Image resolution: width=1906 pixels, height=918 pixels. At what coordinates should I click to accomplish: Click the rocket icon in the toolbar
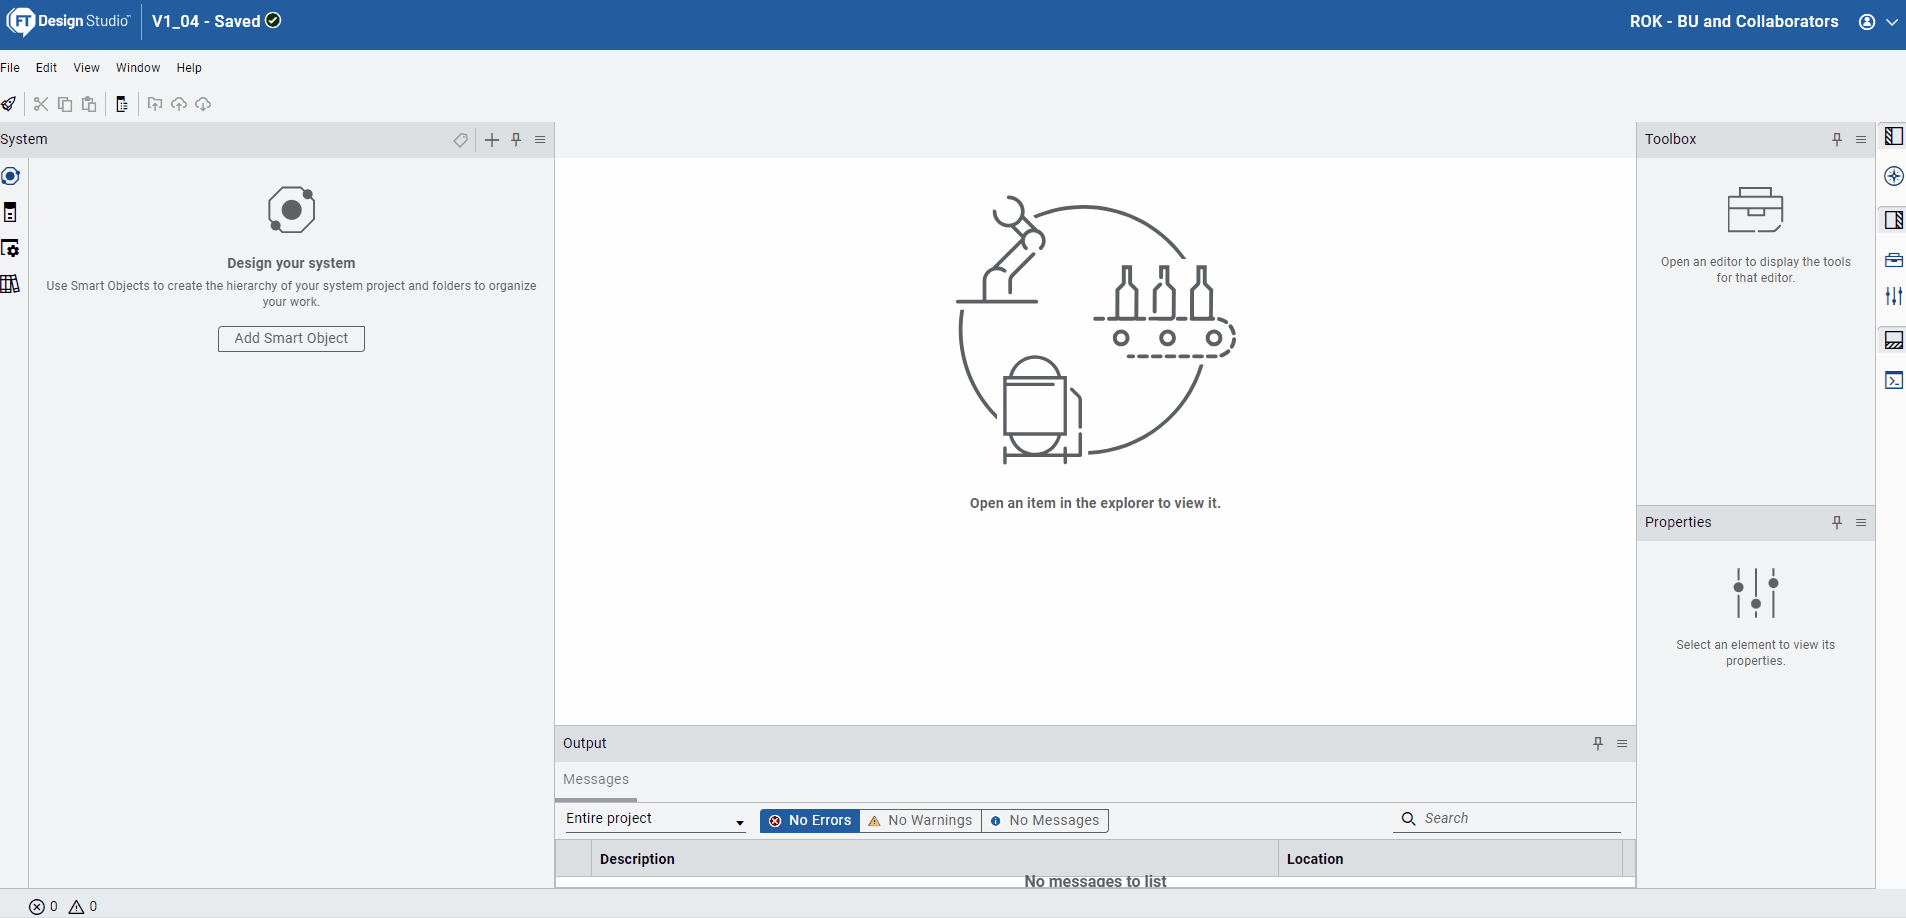tap(9, 104)
